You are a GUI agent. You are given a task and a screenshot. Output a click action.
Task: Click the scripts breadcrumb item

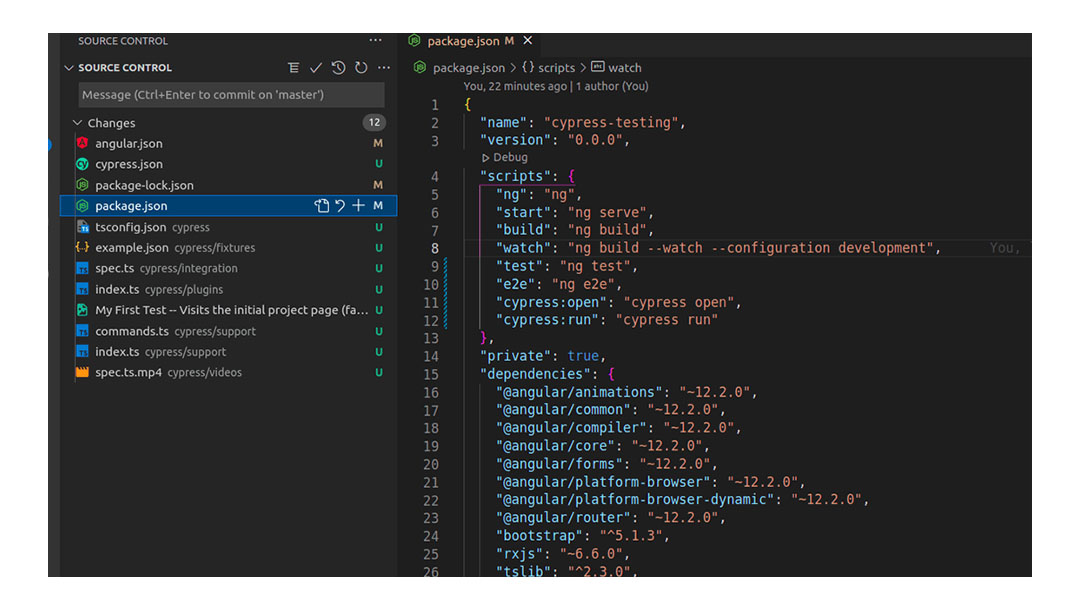pos(556,68)
